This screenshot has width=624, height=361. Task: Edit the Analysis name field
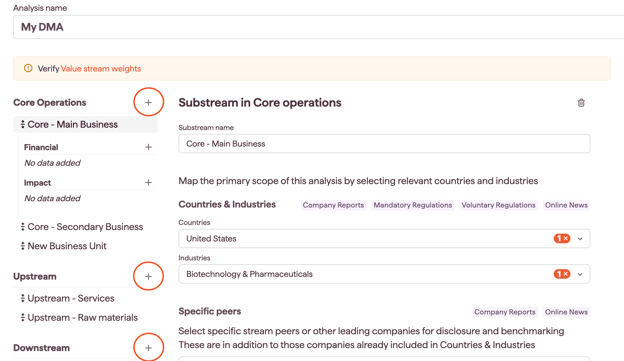[x=318, y=27]
